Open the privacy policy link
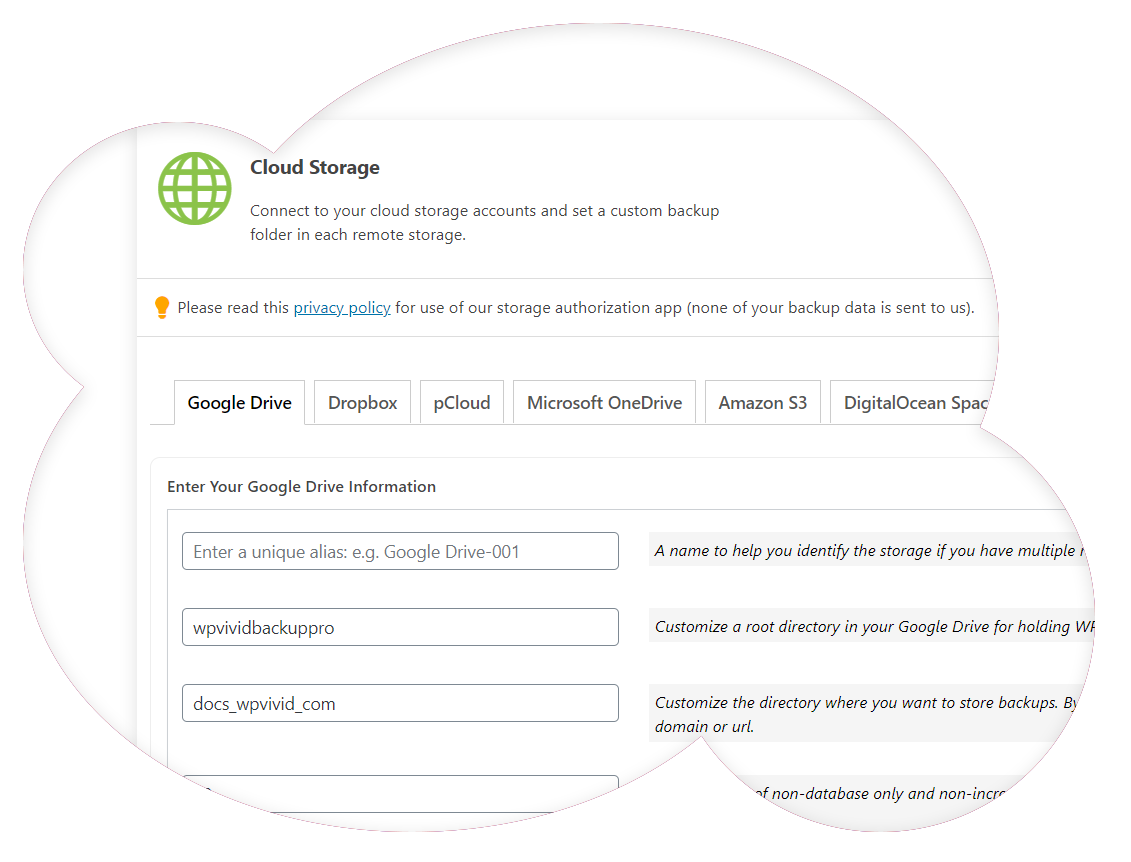 coord(342,308)
